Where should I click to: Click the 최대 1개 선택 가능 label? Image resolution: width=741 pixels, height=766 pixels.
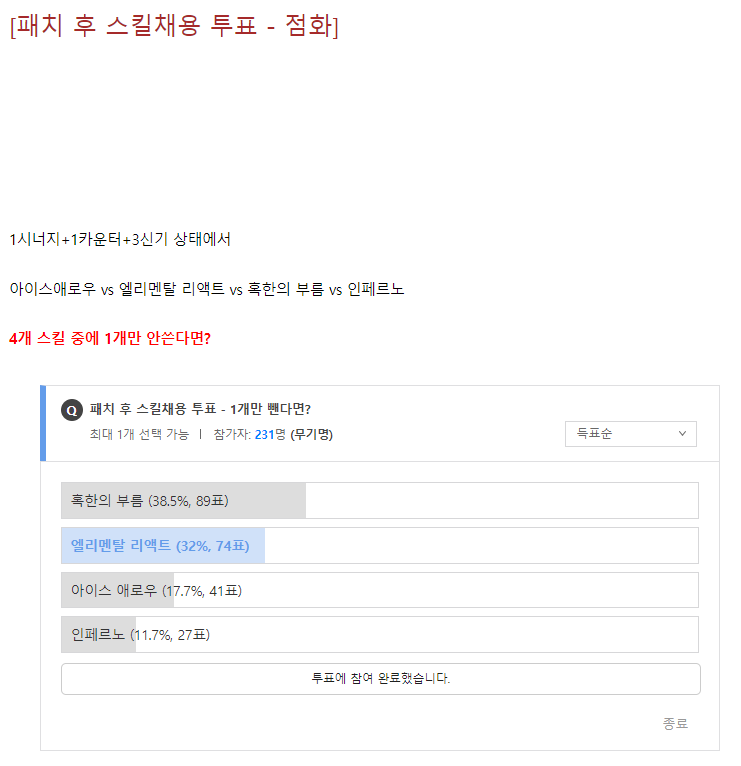(139, 434)
